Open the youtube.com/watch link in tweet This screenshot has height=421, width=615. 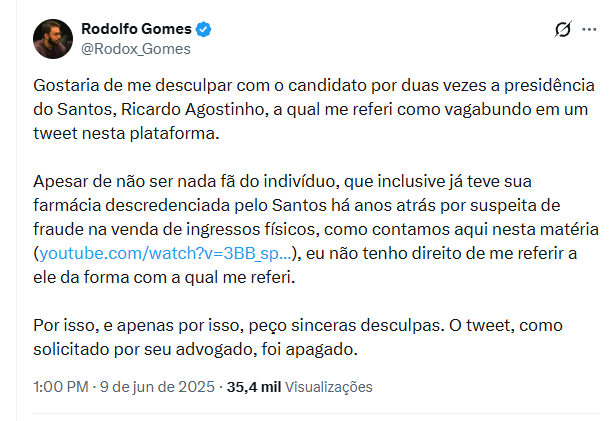(166, 253)
